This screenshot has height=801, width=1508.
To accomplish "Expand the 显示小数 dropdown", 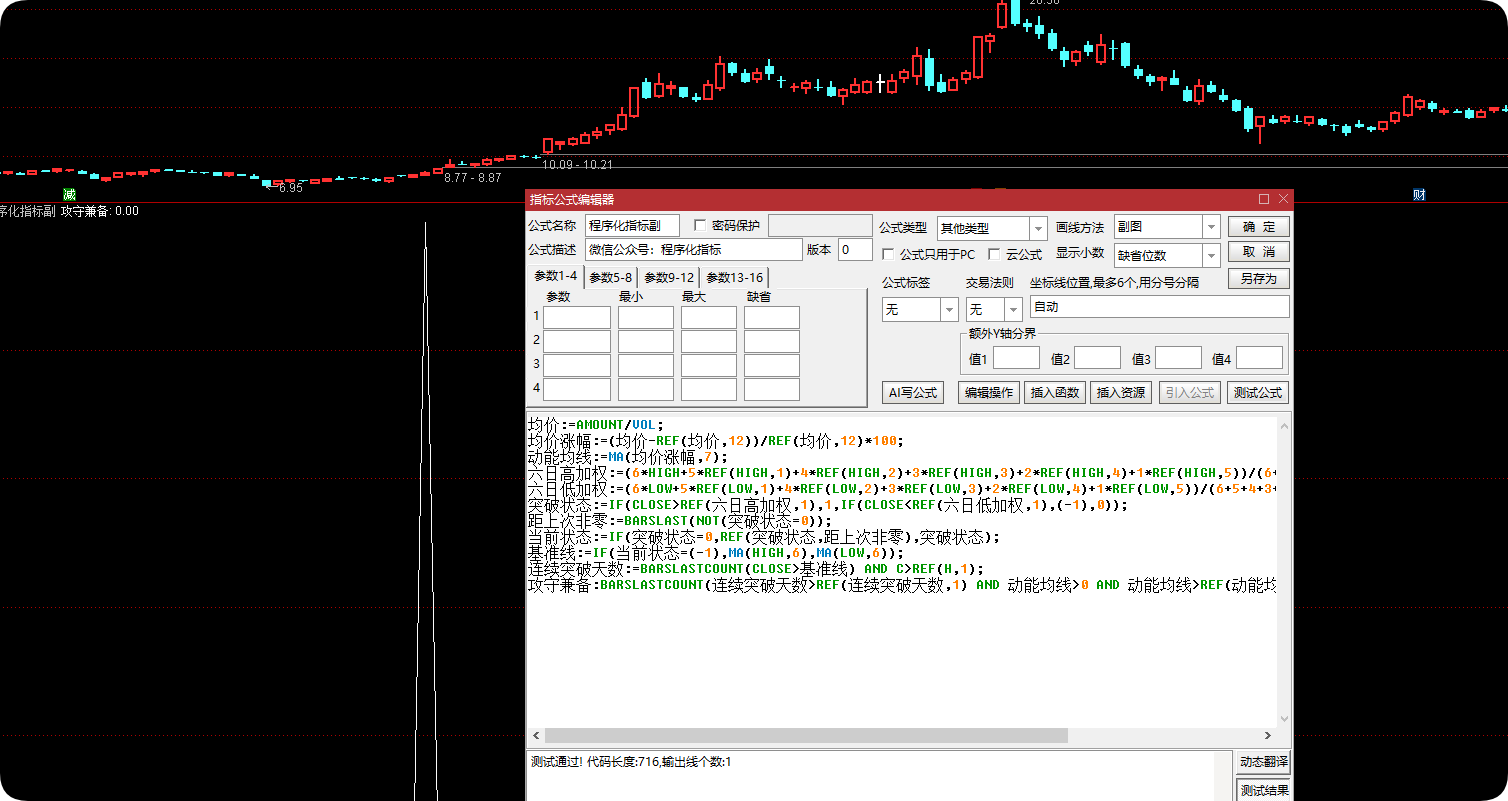I will click(1212, 255).
